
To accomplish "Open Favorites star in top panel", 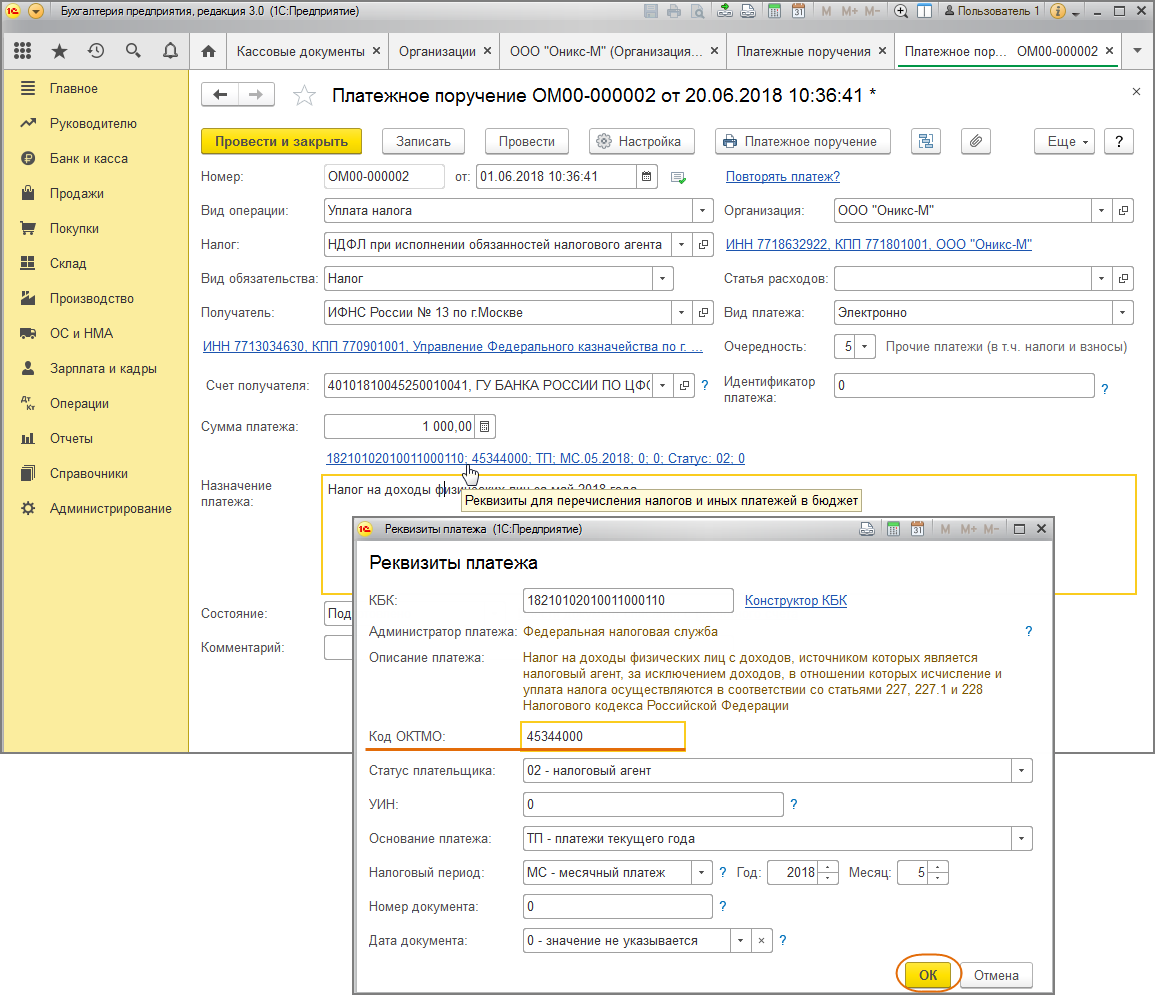I will coord(59,51).
